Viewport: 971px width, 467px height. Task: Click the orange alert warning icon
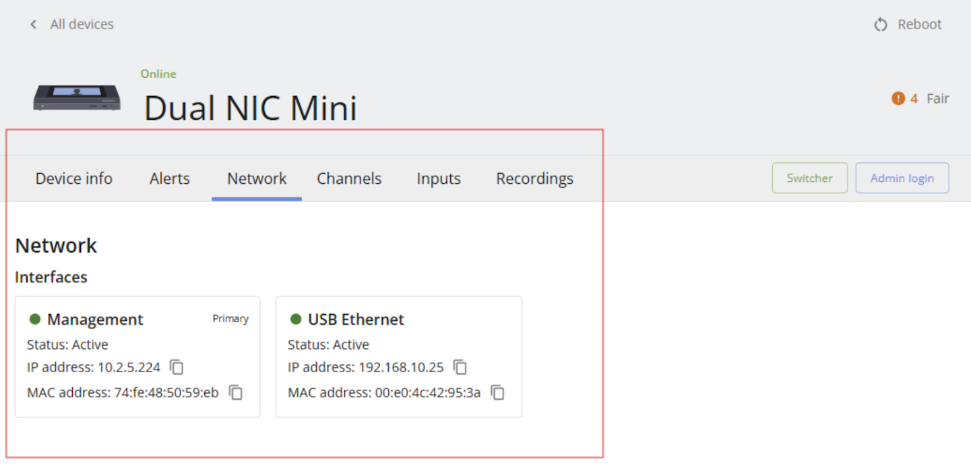click(898, 98)
